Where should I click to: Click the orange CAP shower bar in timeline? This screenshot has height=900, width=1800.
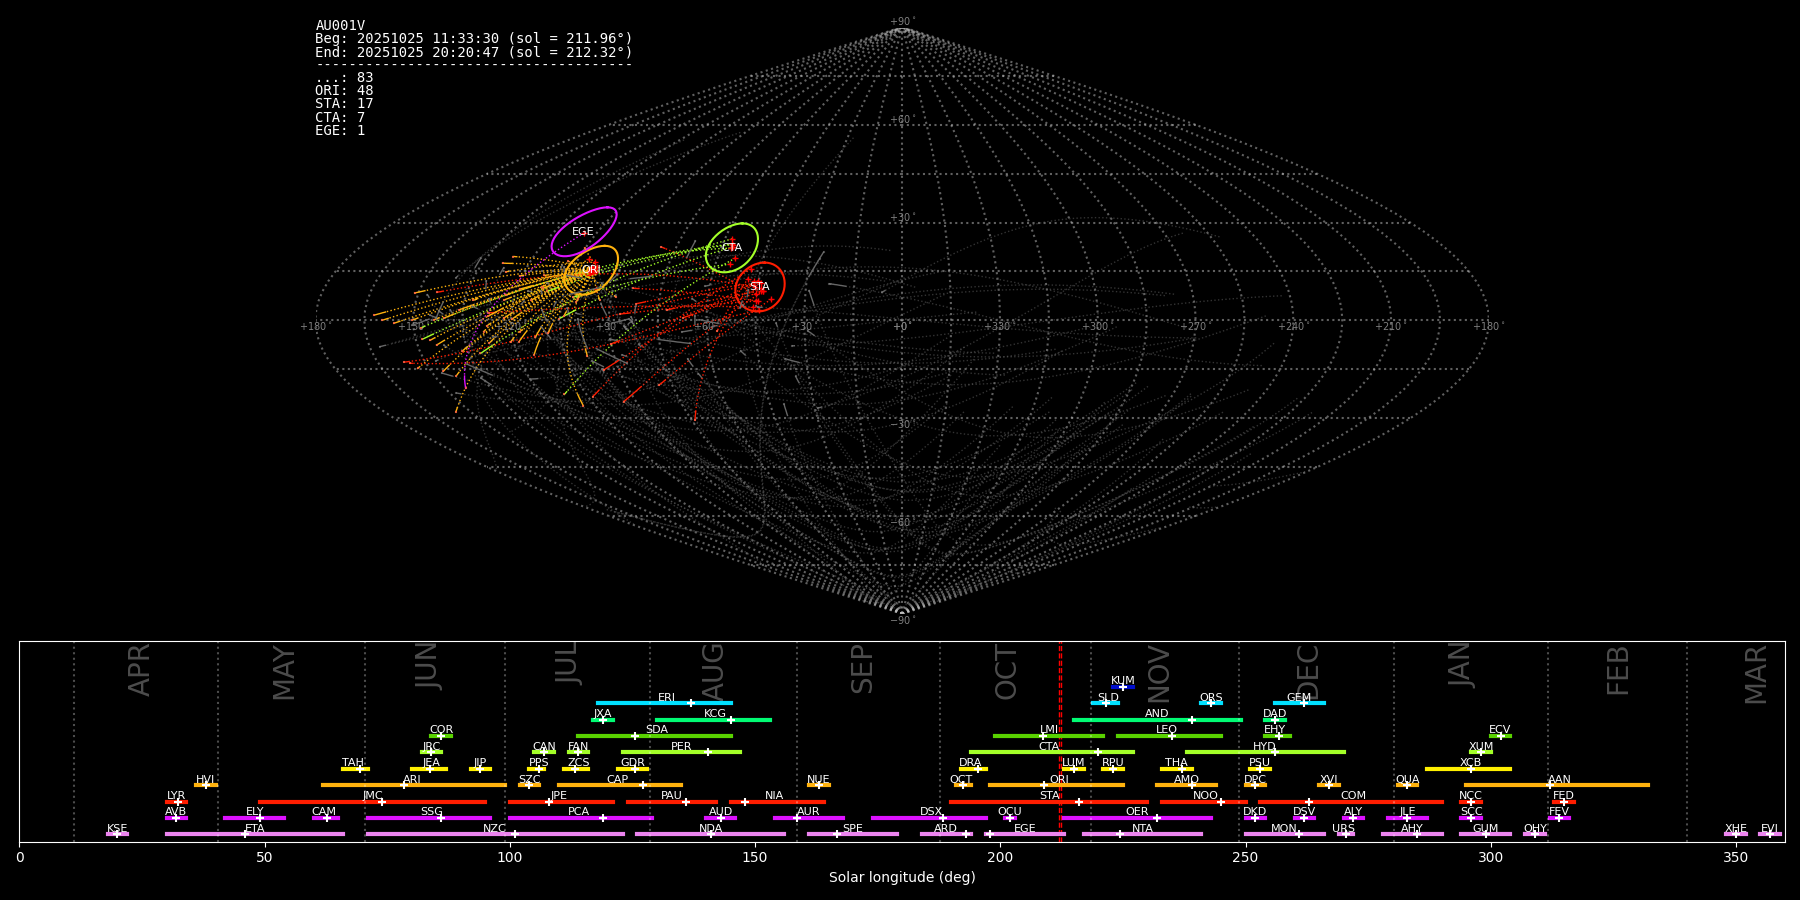point(620,785)
